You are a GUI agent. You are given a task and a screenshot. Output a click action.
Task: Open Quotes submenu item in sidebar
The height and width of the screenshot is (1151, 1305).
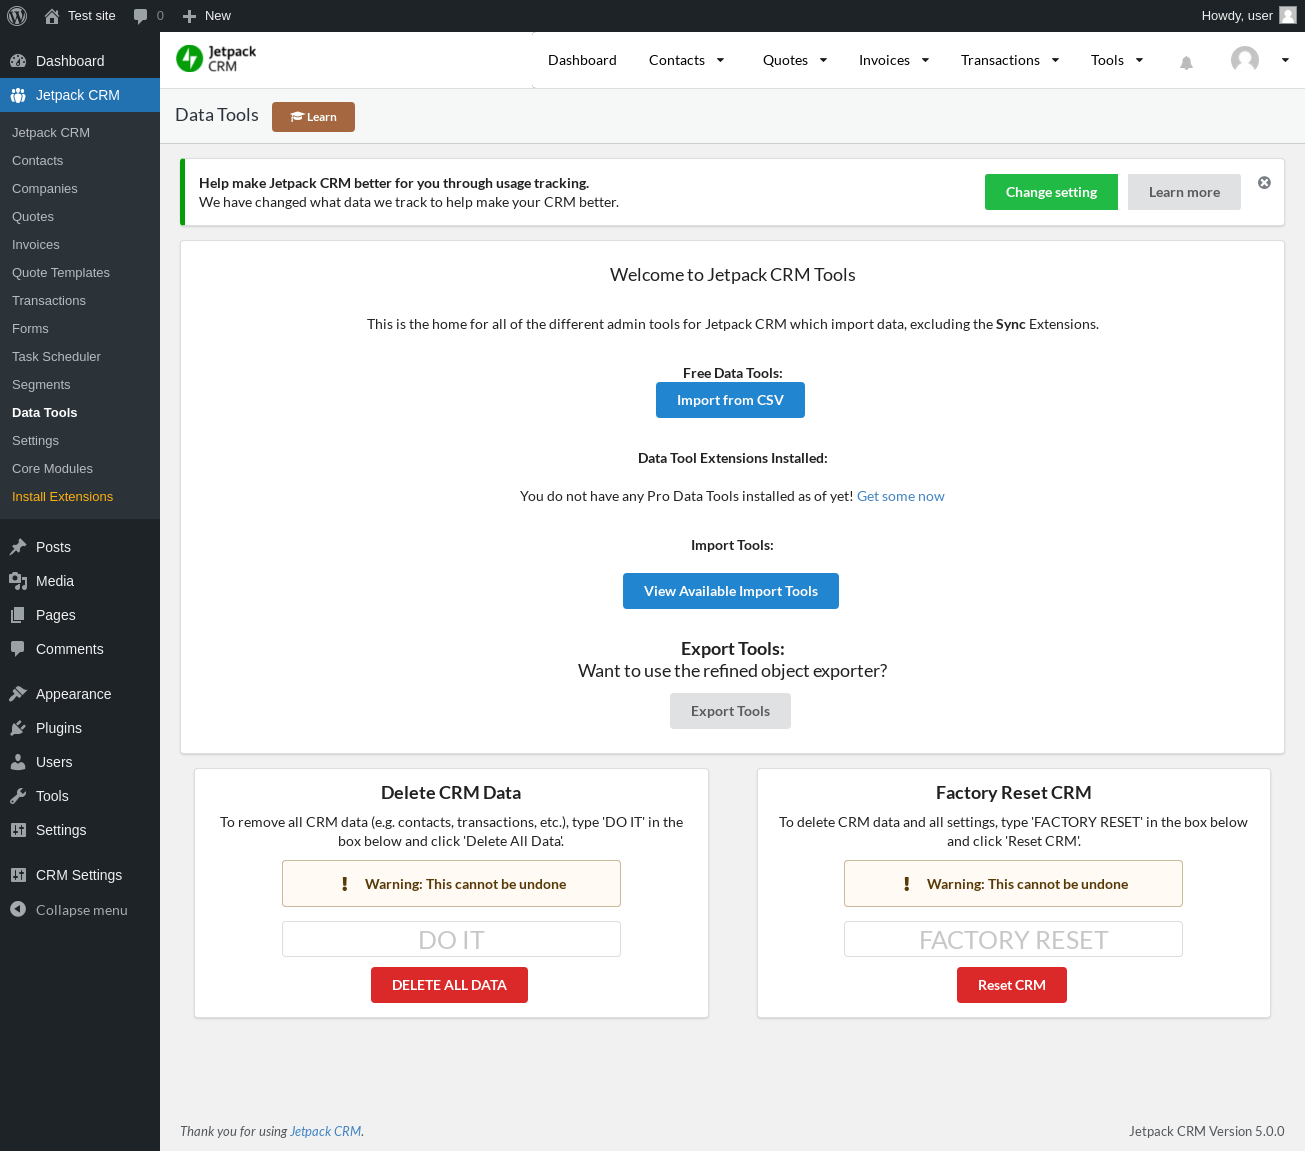[x=80, y=217]
